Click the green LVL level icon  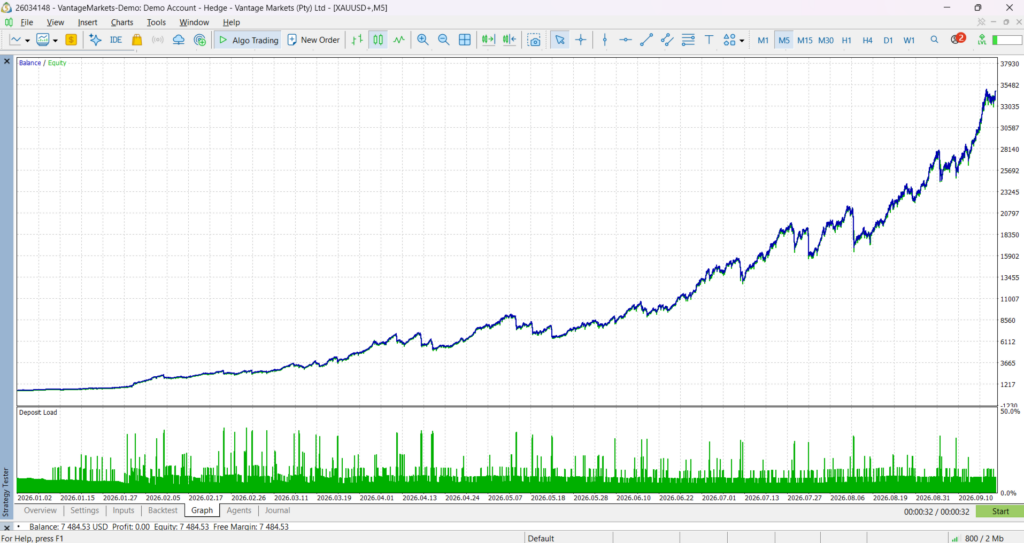pyautogui.click(x=982, y=40)
